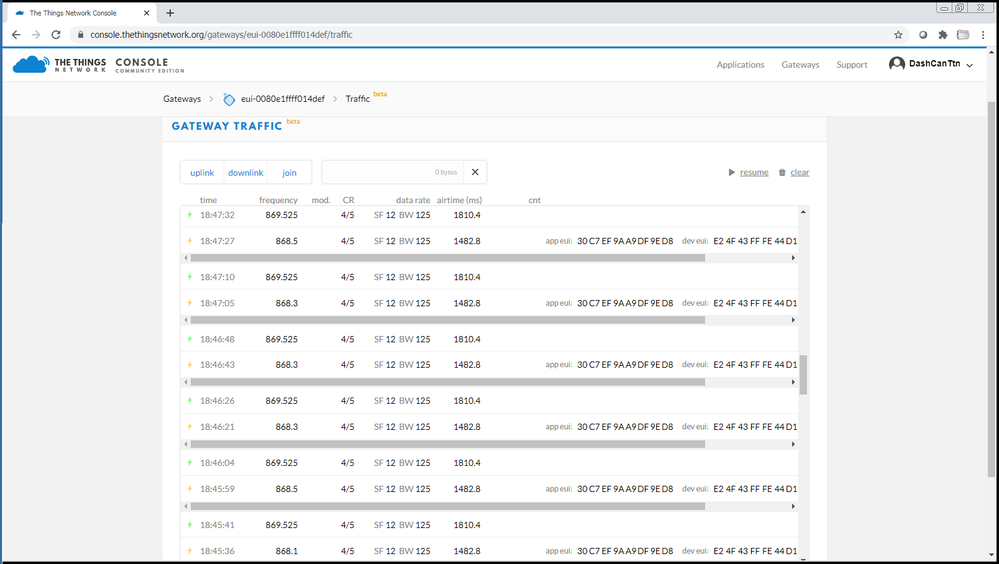999x564 pixels.
Task: Click the browser forward arrow
Action: tap(36, 34)
